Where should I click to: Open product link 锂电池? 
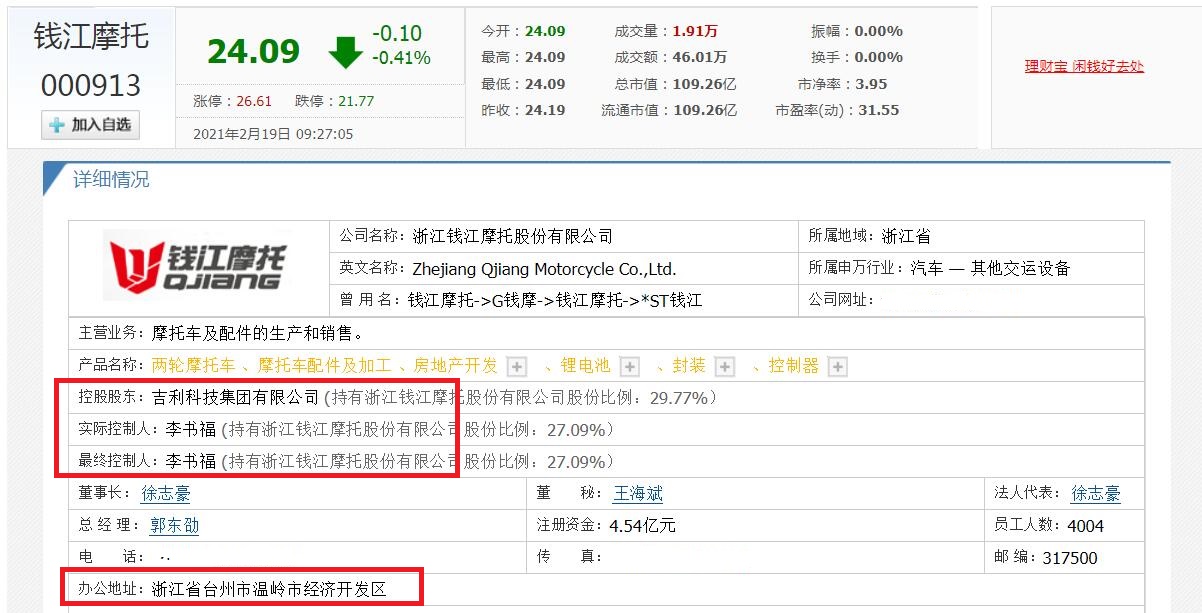coord(585,366)
